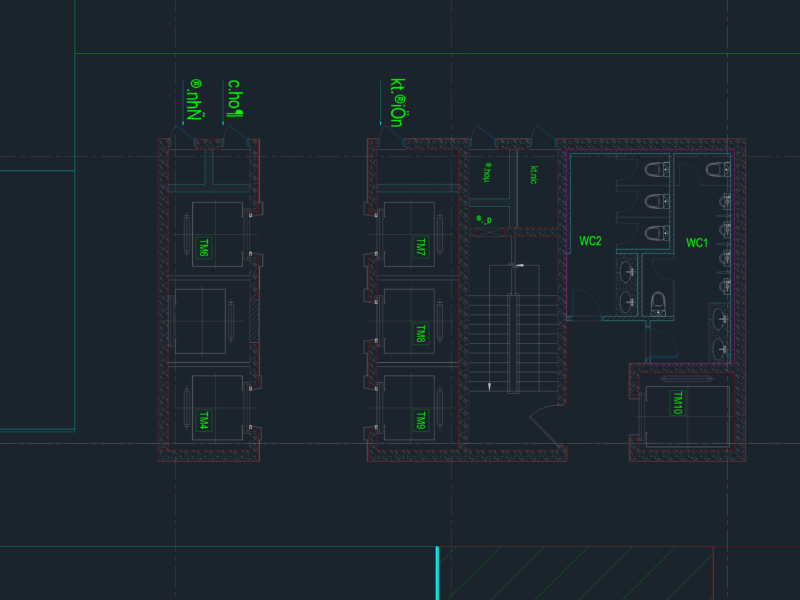Select the toilet below the WC2 sinks
The width and height of the screenshot is (800, 600).
pyautogui.click(x=658, y=303)
